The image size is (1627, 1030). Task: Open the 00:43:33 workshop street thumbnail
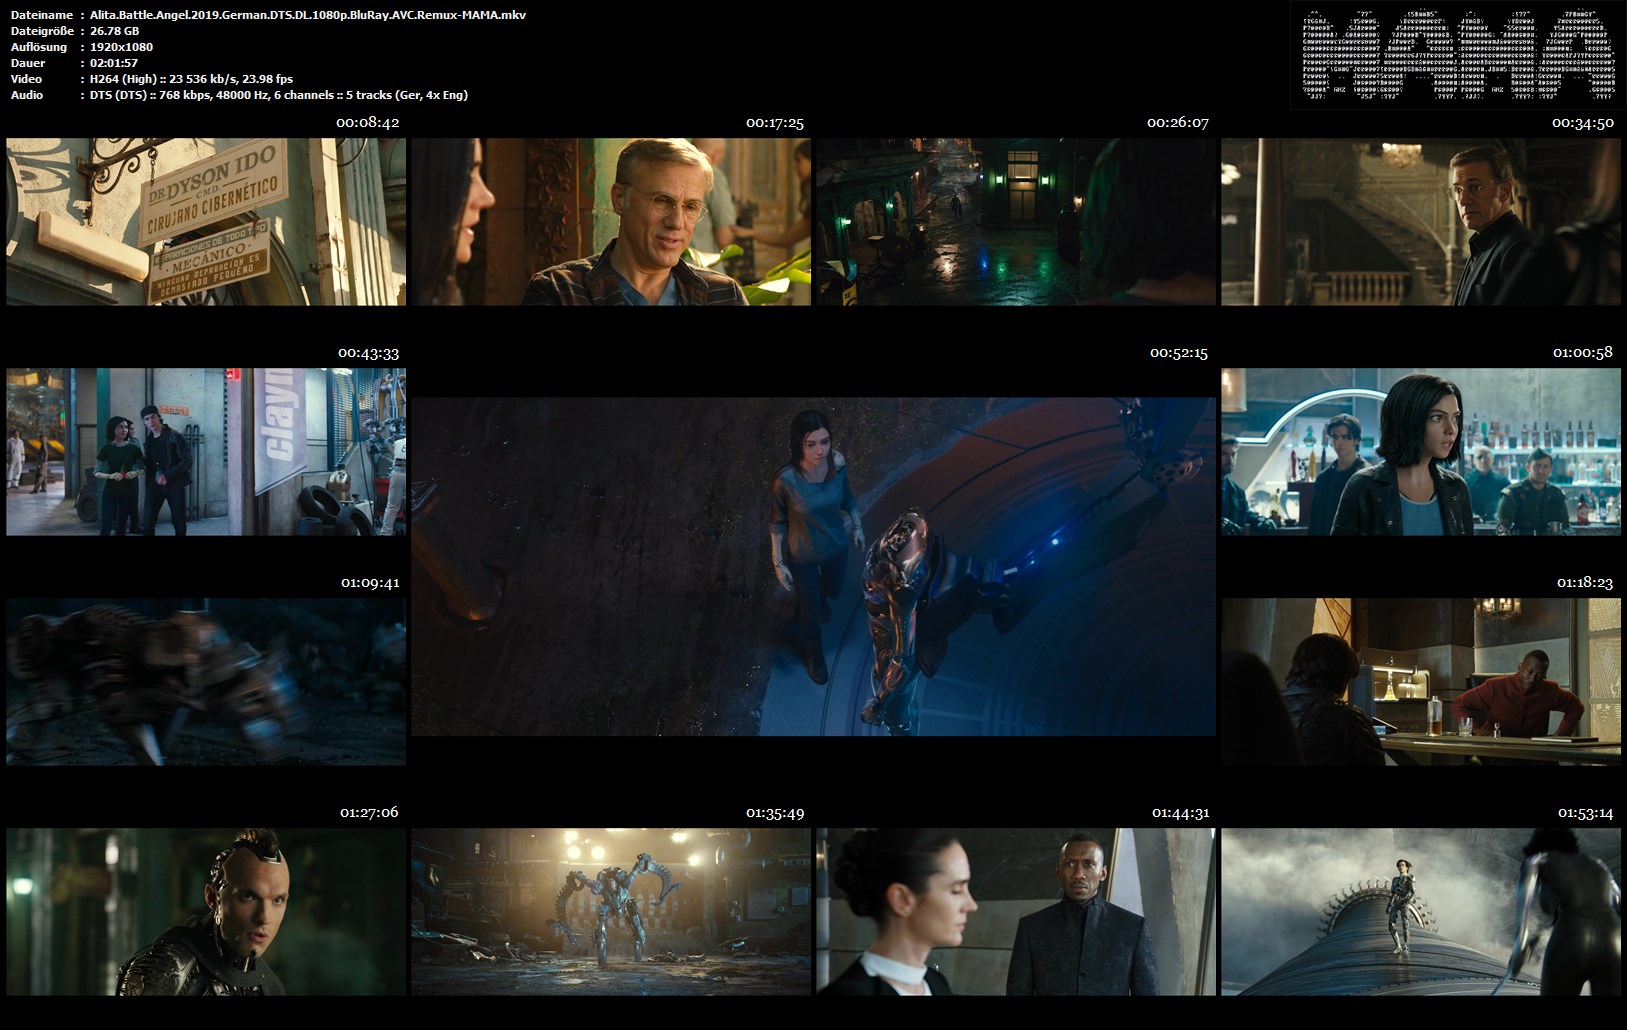206,451
